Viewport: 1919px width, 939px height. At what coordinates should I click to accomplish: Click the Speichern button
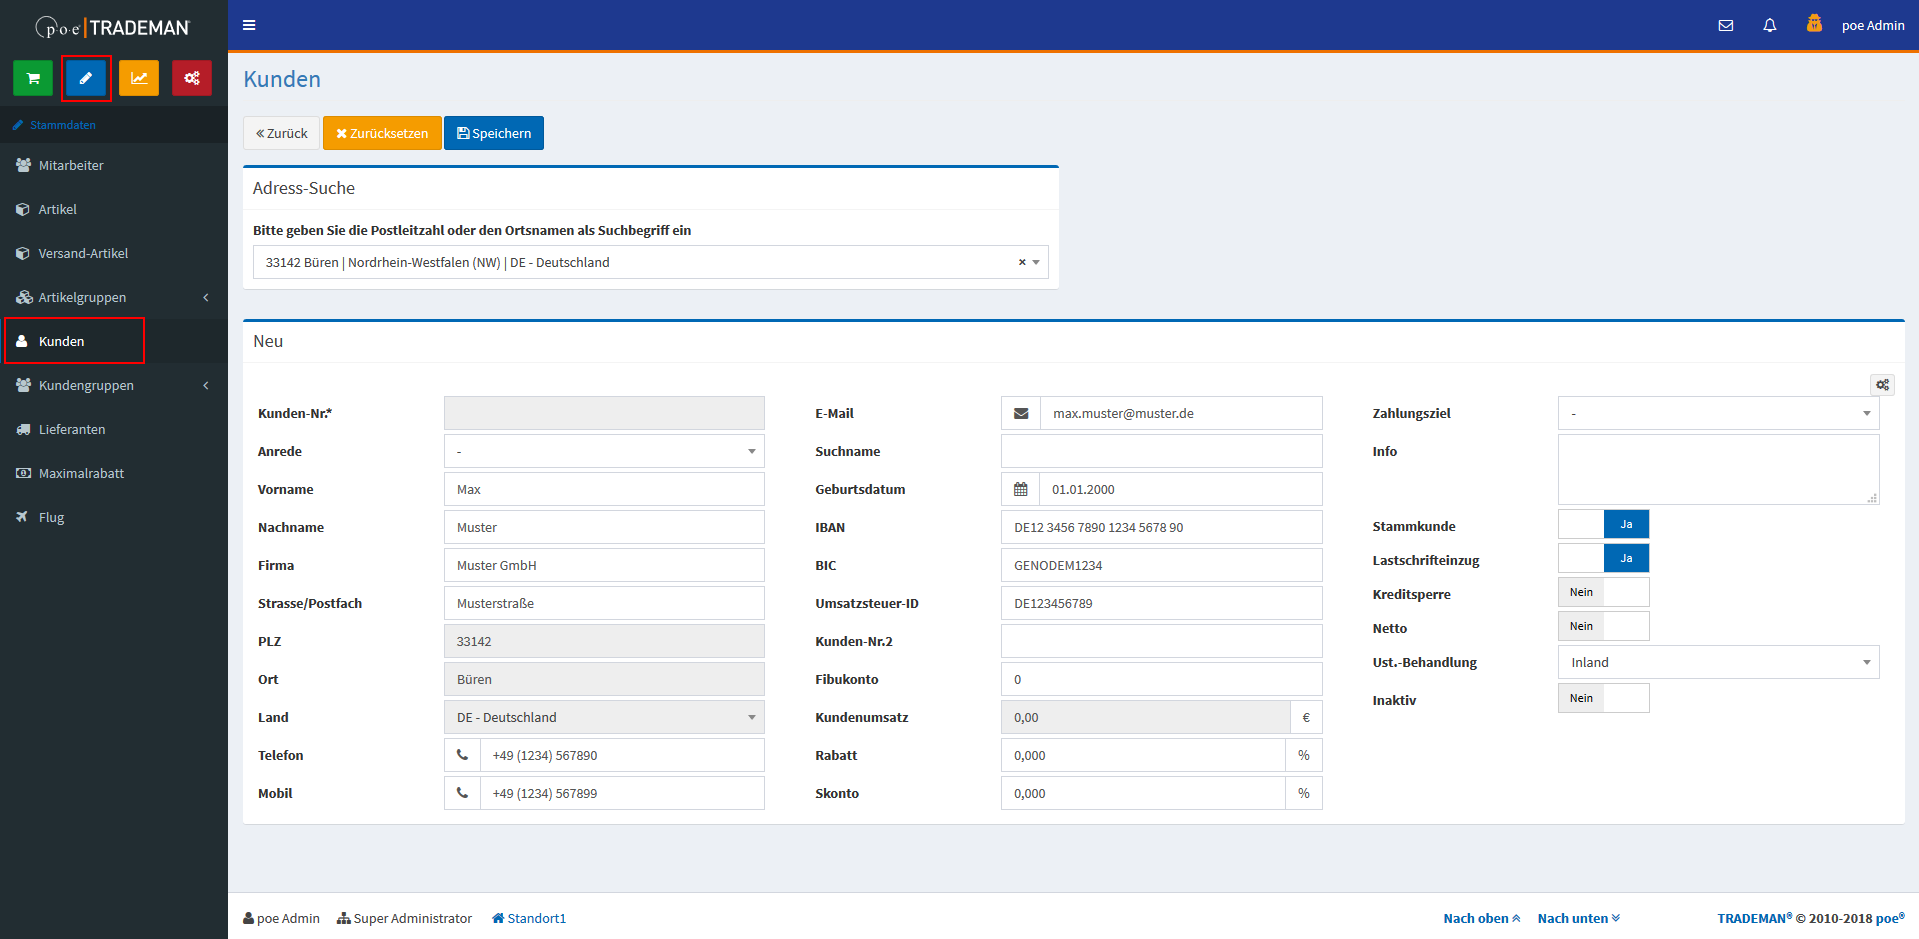click(494, 133)
